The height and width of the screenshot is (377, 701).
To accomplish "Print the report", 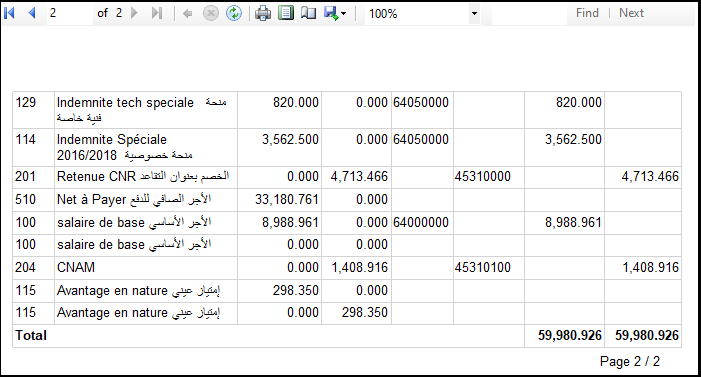I will coord(263,13).
